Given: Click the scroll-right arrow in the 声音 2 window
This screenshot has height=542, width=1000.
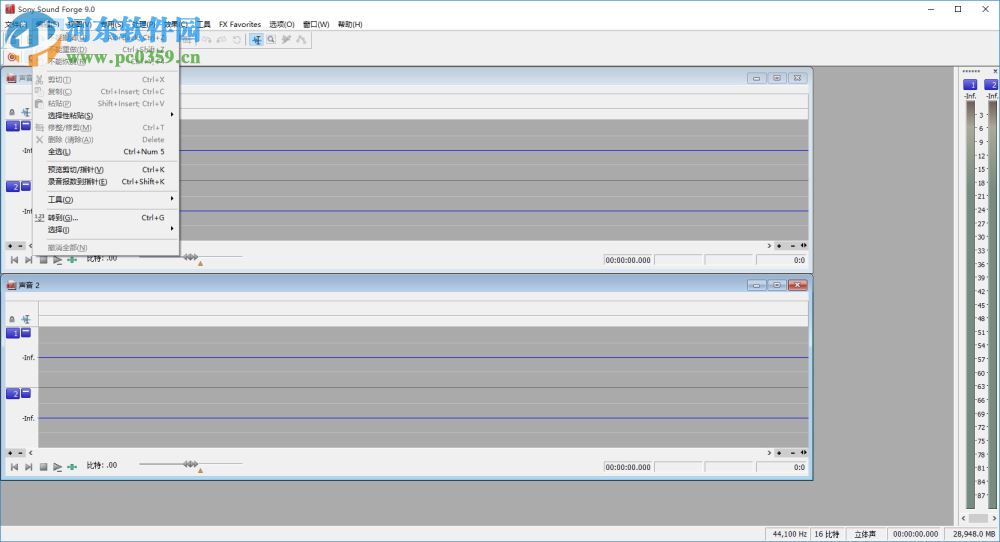Looking at the screenshot, I should pos(769,453).
